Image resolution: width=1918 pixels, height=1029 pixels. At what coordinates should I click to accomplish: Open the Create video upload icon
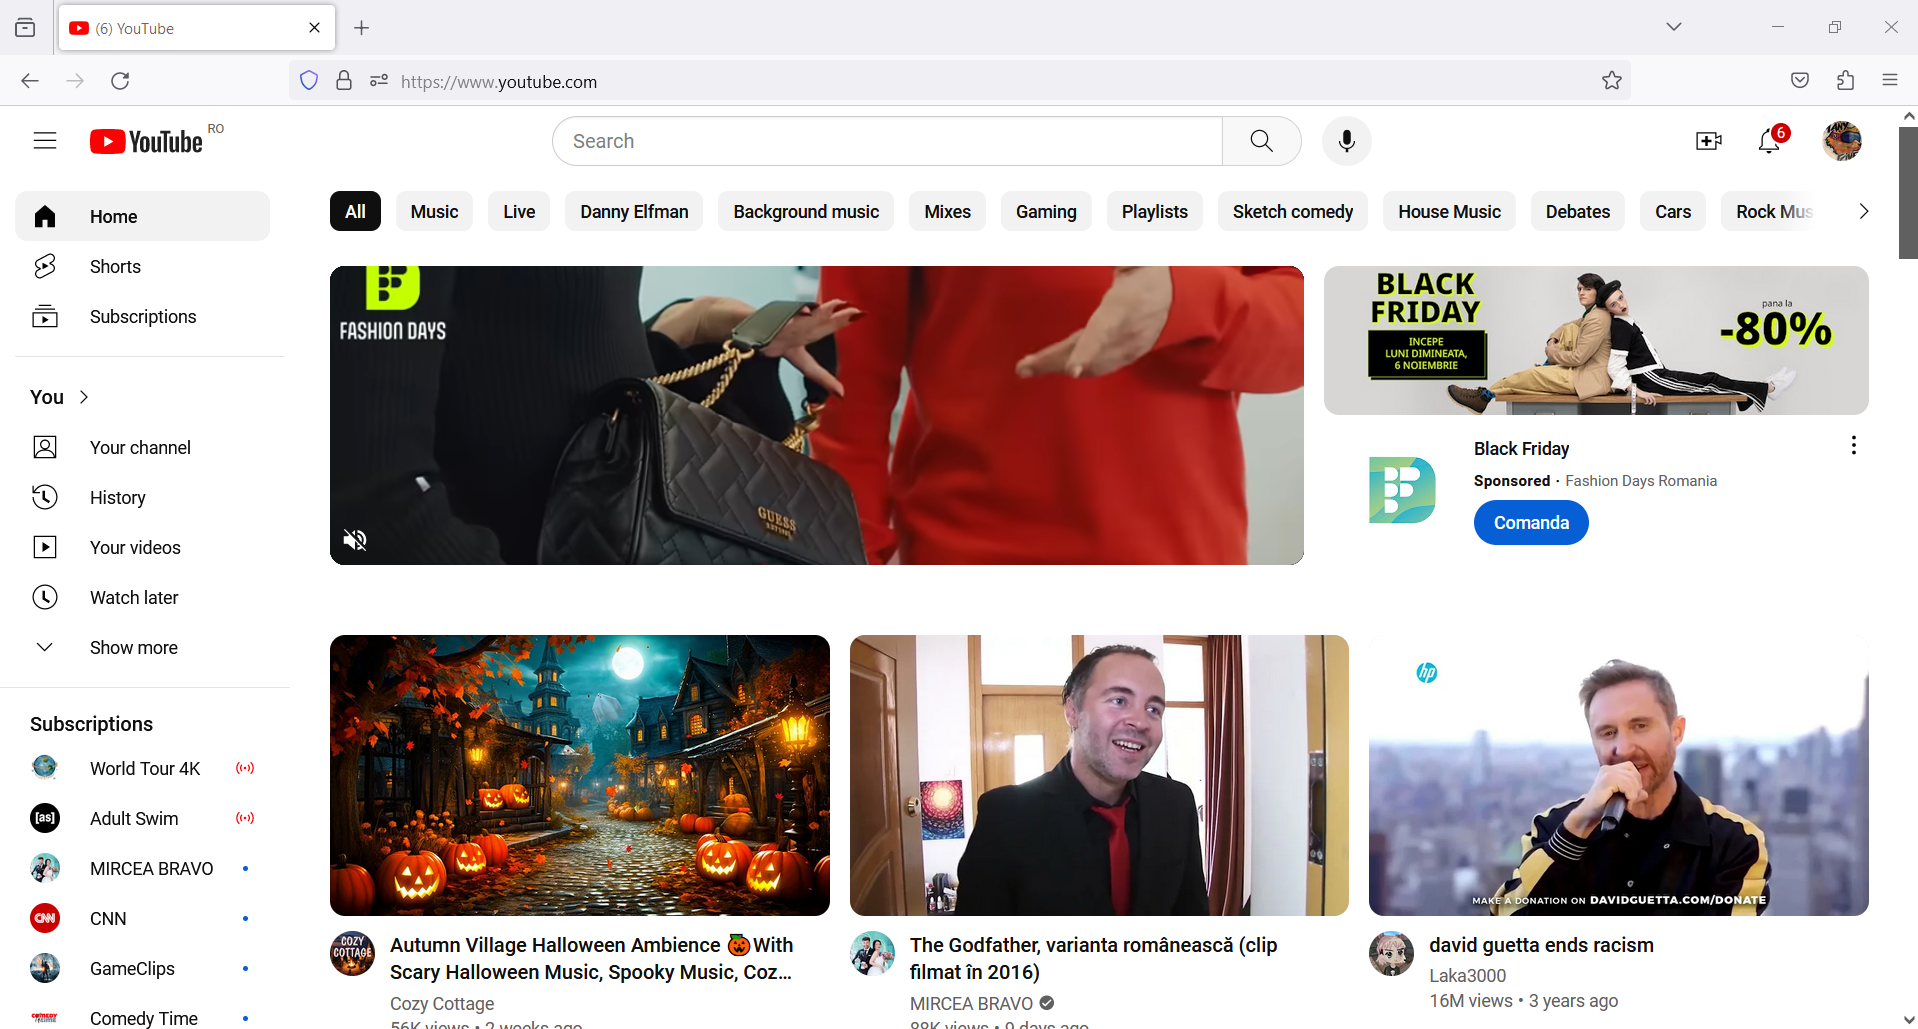1708,140
